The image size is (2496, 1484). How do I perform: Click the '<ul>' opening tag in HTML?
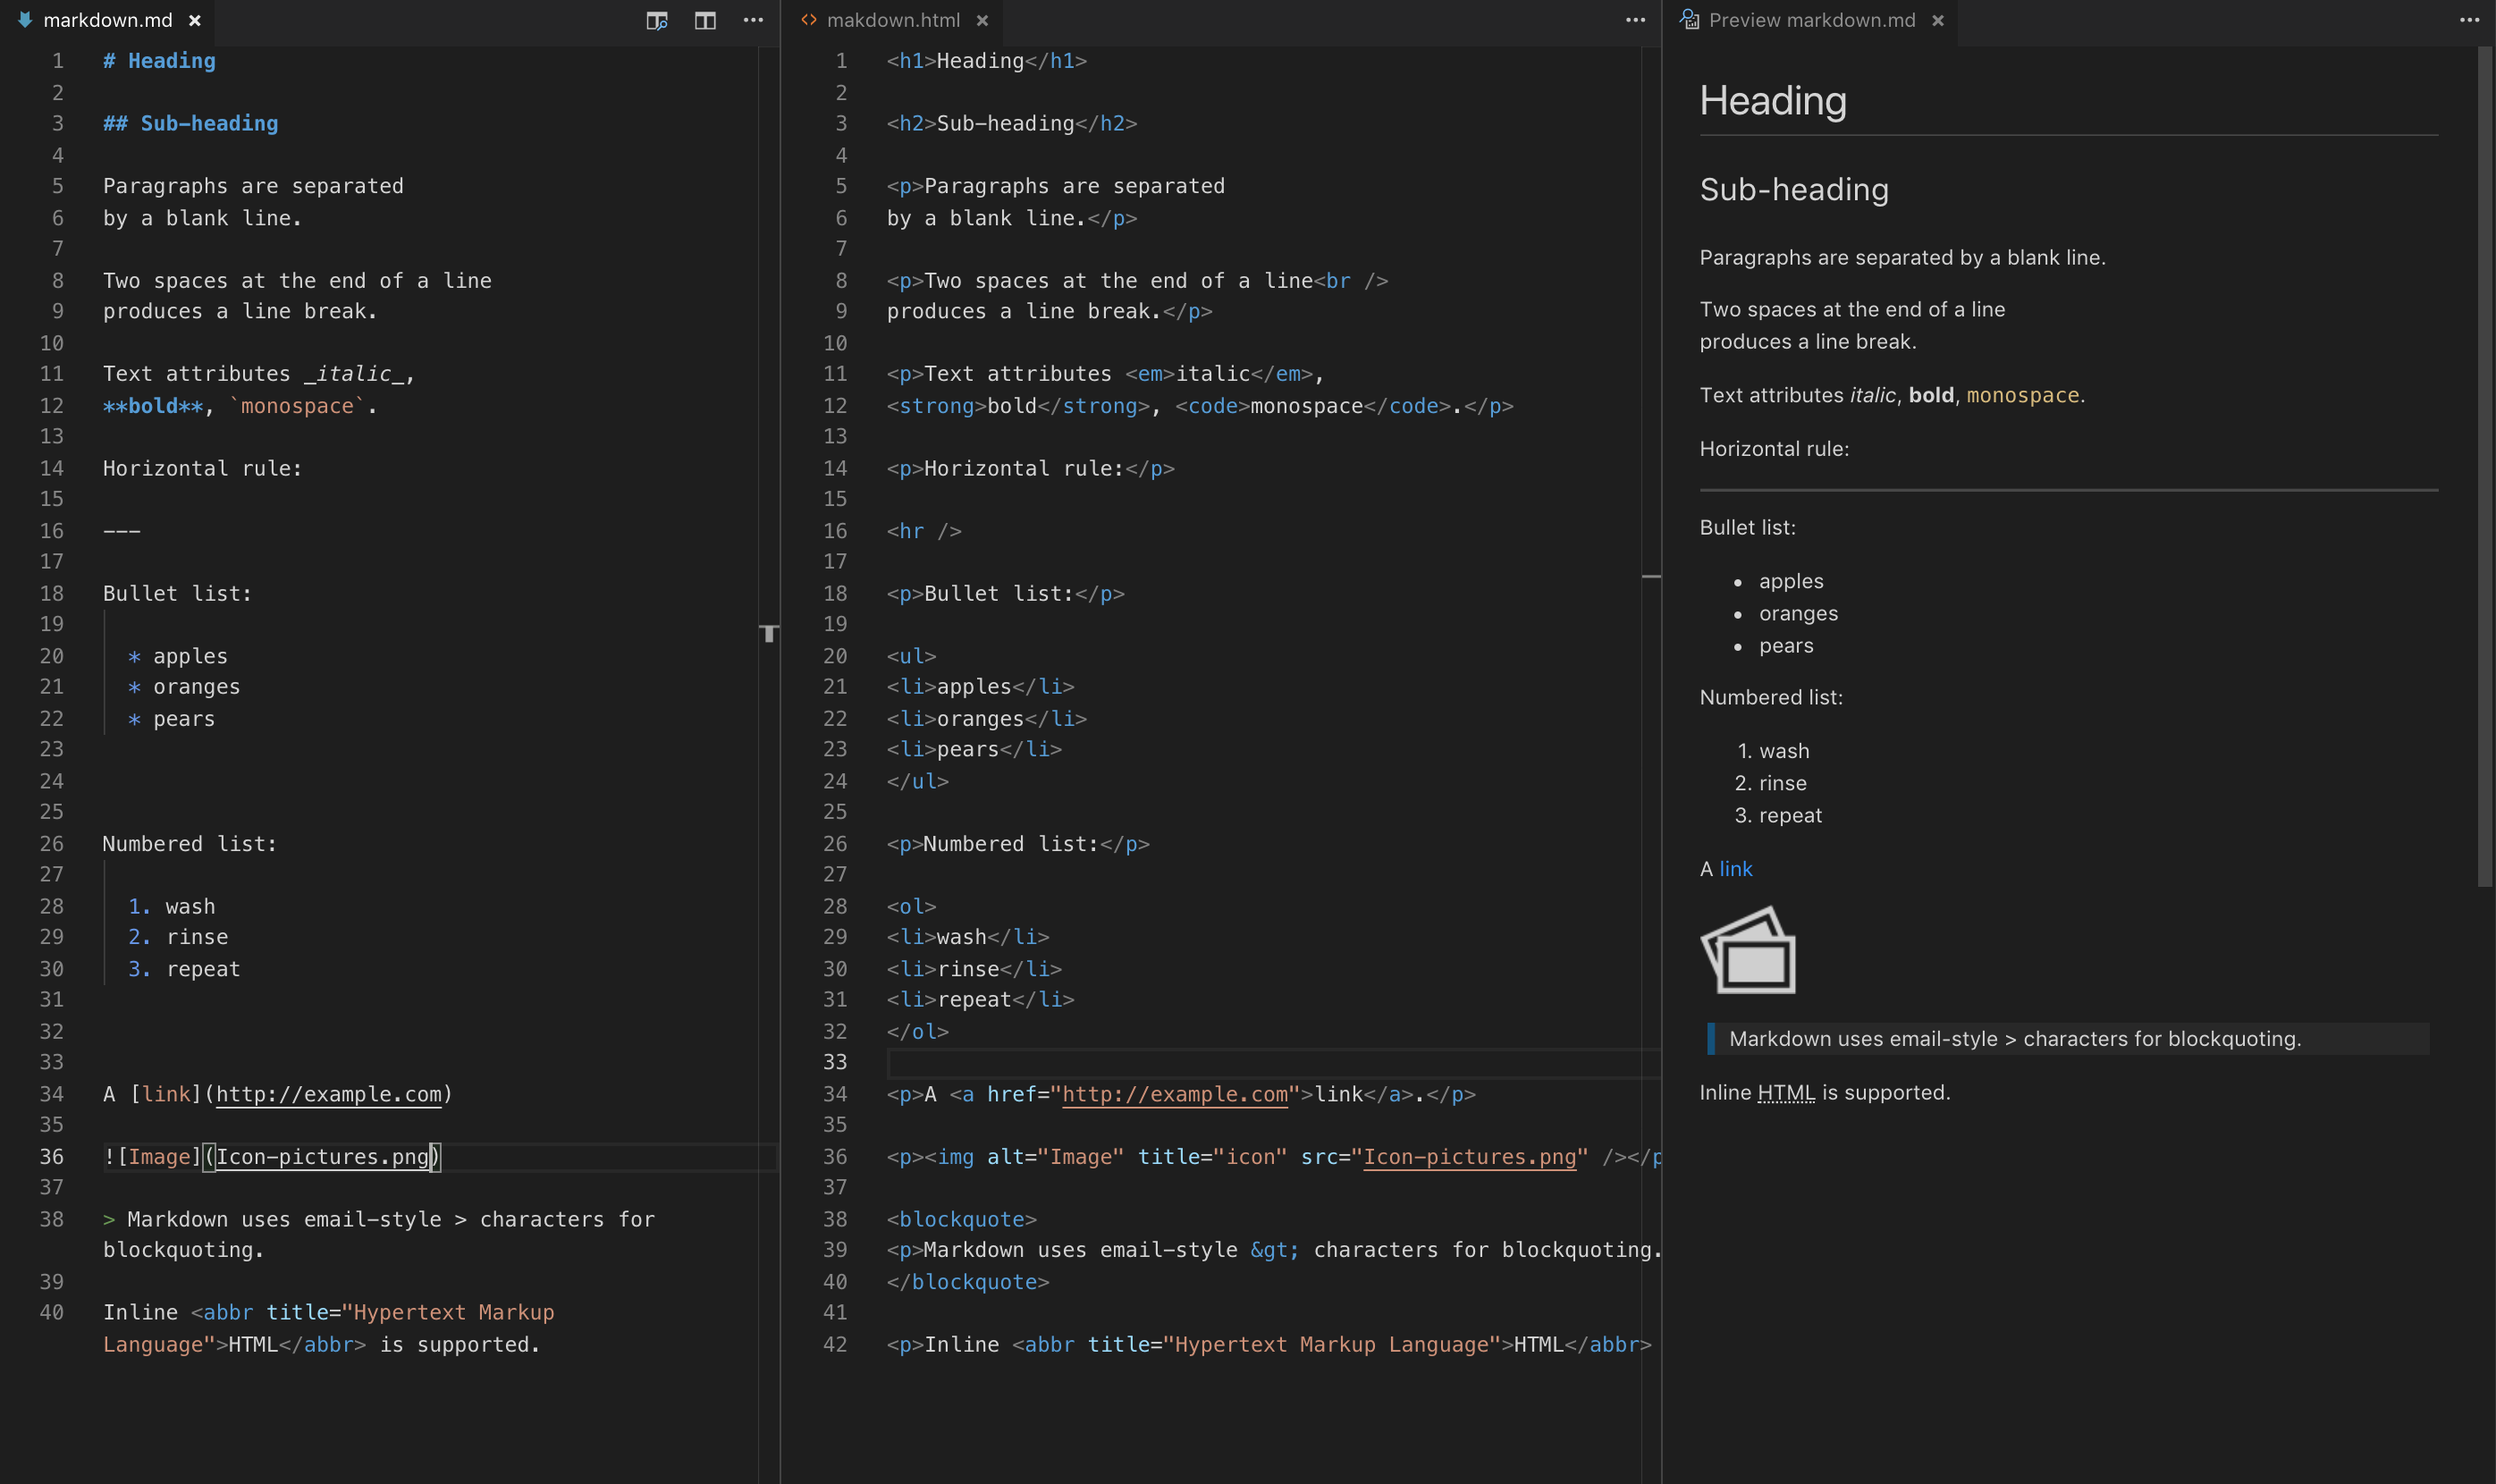(911, 656)
